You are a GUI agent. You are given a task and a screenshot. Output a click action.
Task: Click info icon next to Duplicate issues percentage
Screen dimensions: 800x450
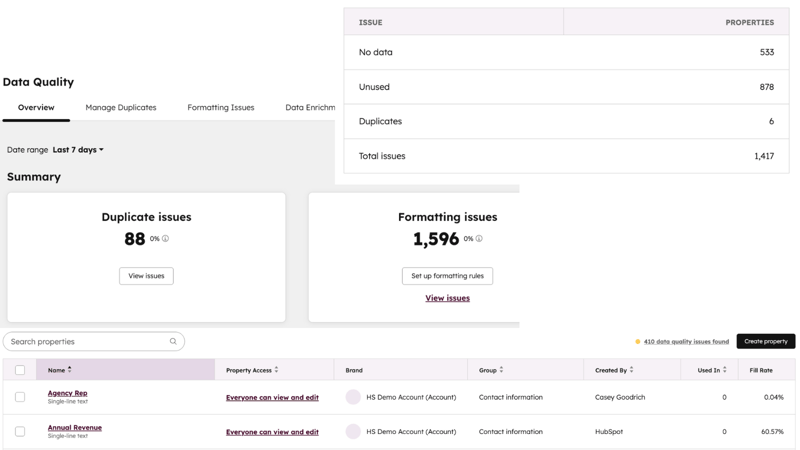166,239
